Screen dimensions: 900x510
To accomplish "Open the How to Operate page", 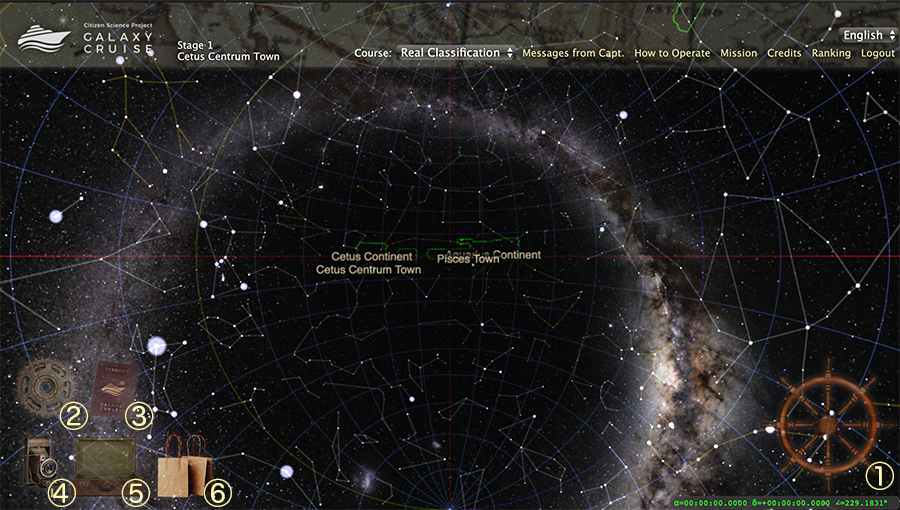I will tap(672, 53).
